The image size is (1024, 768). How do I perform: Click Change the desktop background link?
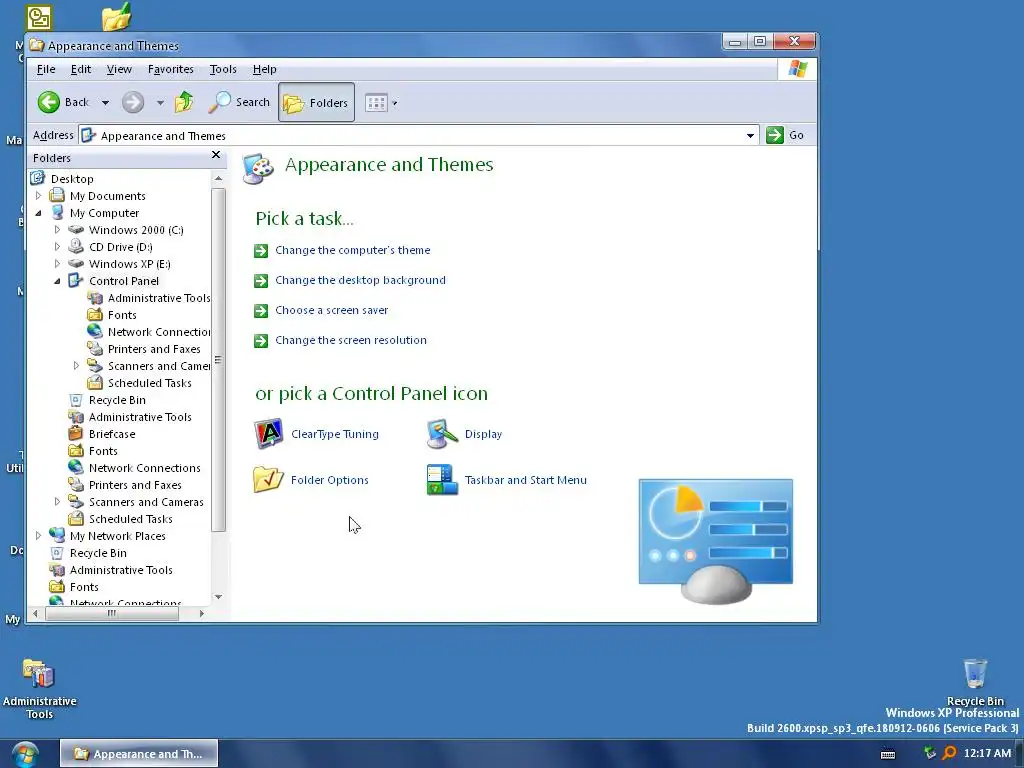360,280
